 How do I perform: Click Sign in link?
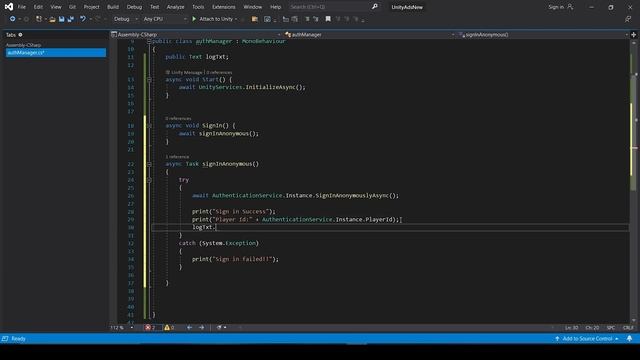(556, 7)
